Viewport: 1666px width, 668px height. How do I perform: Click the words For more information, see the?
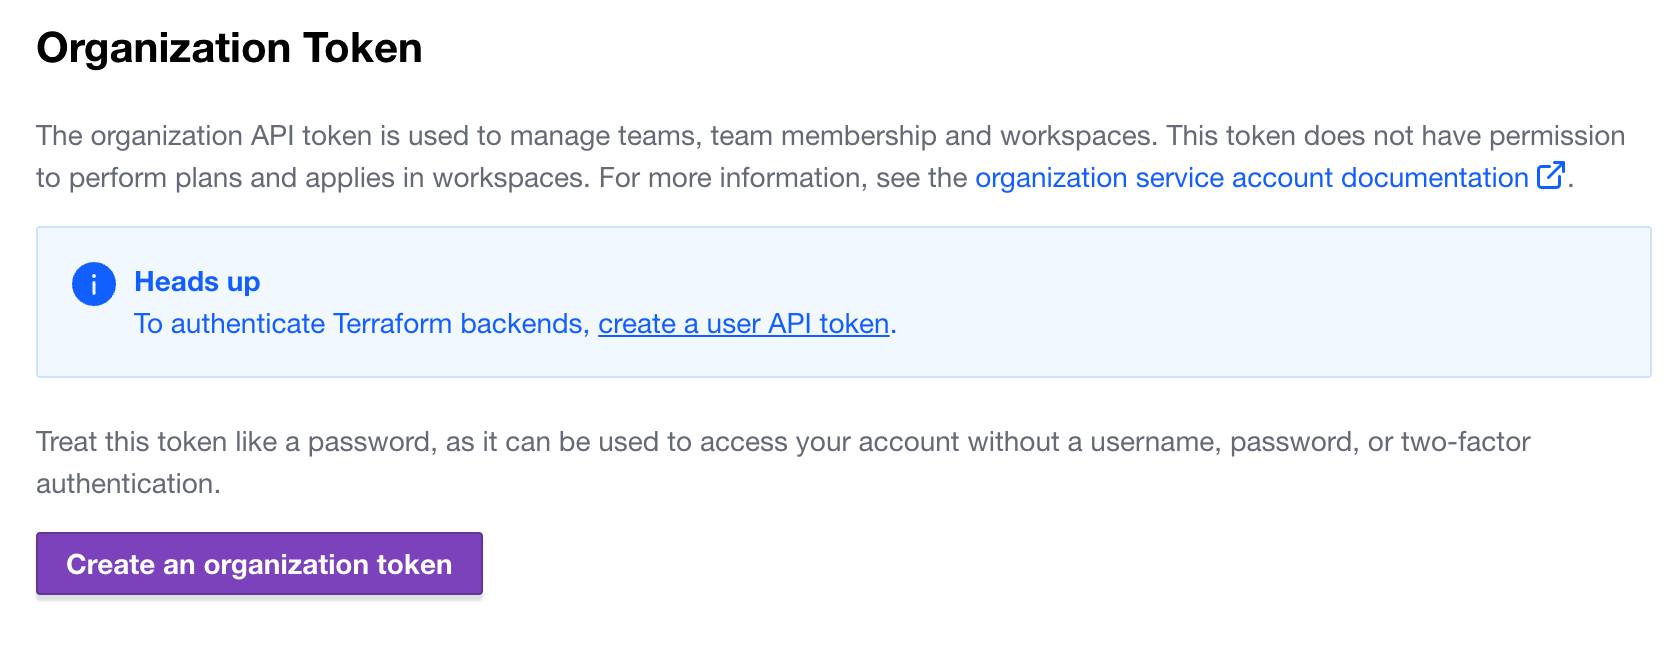(x=783, y=178)
